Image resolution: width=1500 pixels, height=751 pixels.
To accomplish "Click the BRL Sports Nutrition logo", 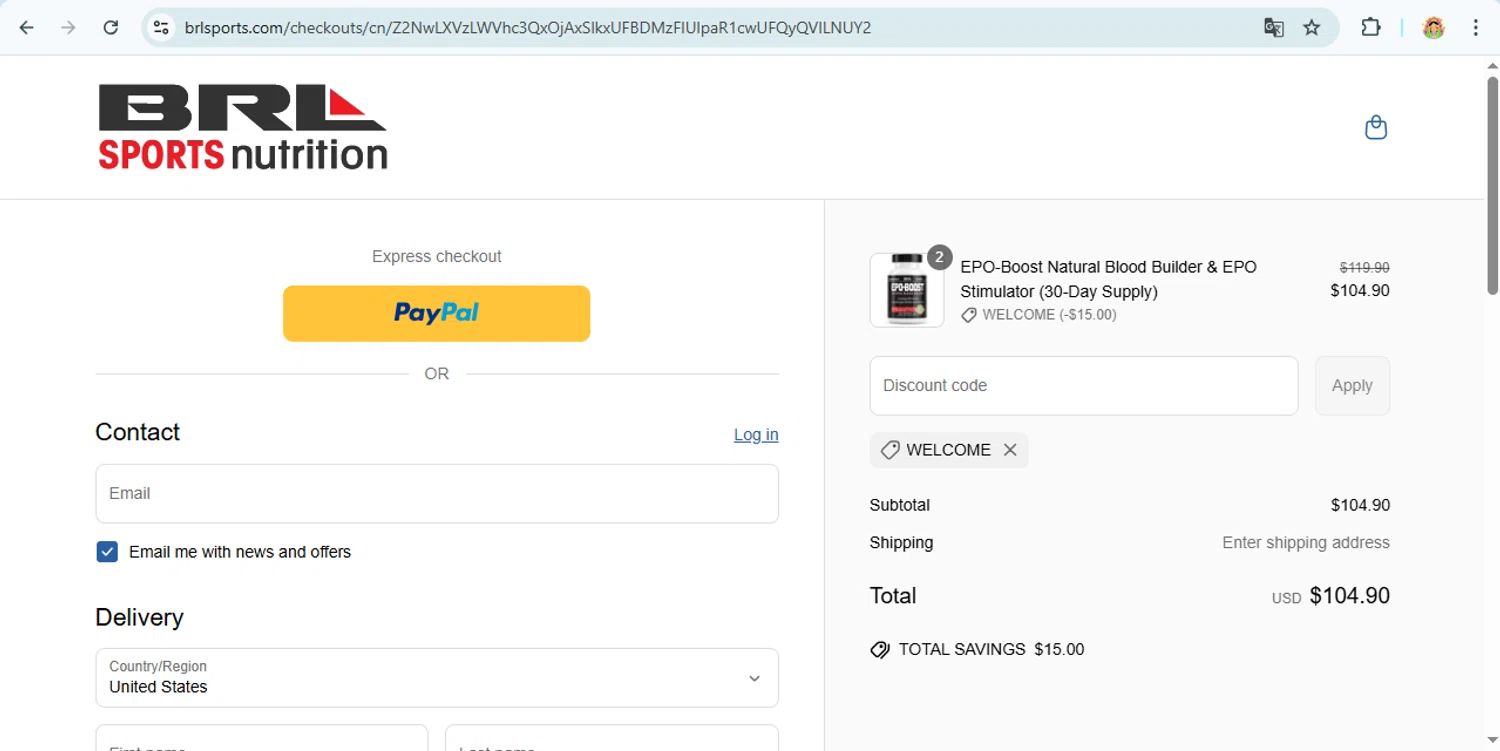I will click(x=243, y=127).
